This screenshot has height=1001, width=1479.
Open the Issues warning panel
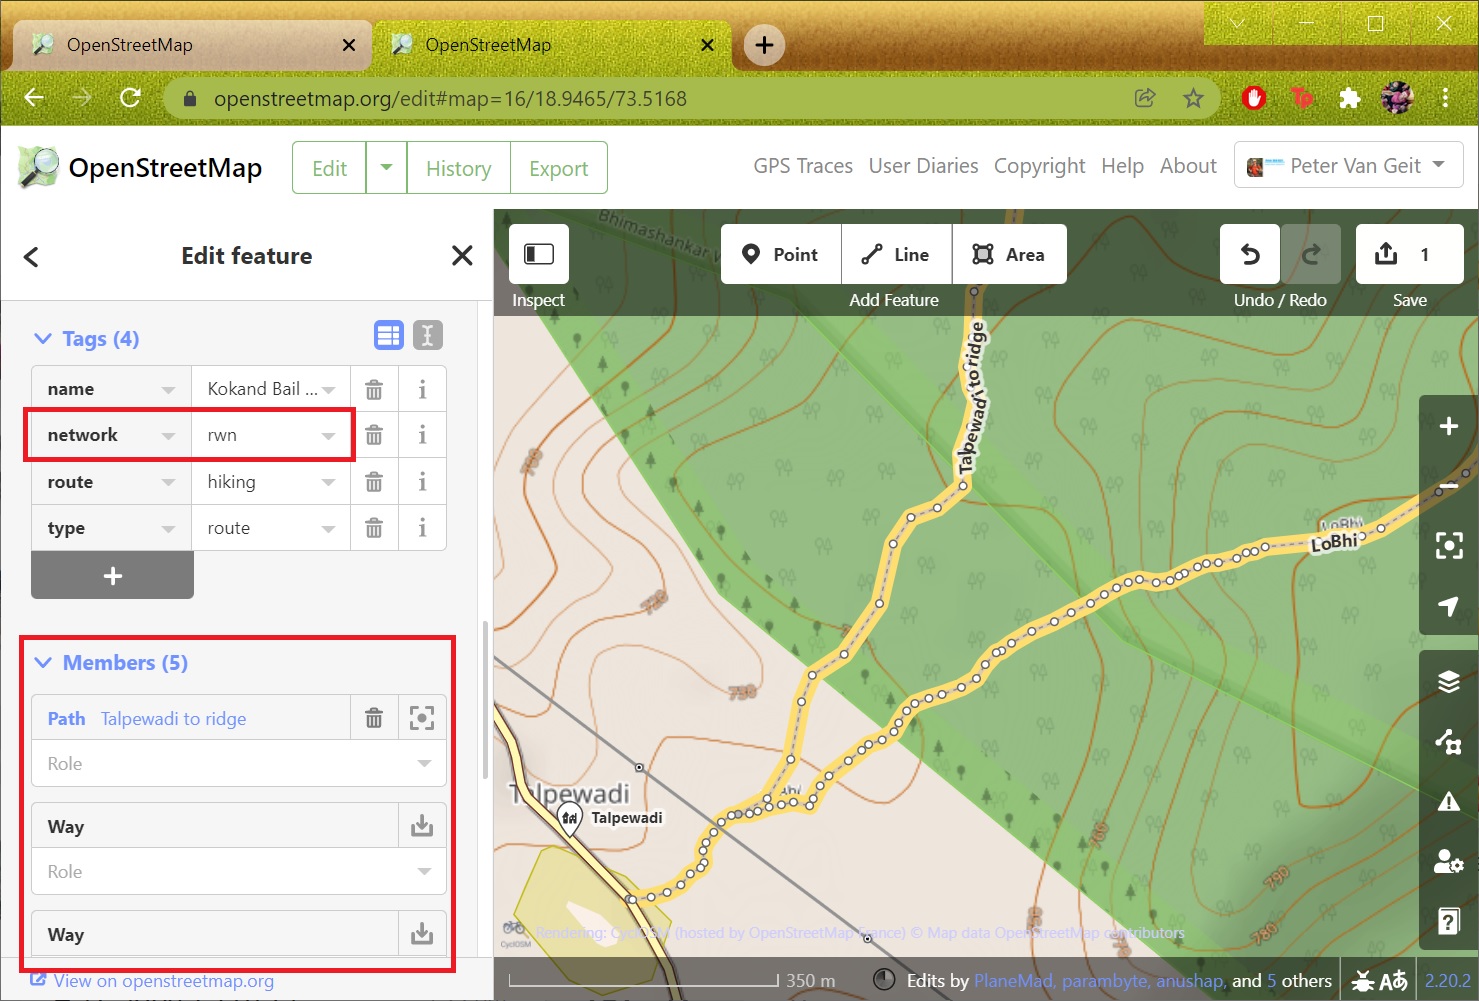click(1449, 801)
